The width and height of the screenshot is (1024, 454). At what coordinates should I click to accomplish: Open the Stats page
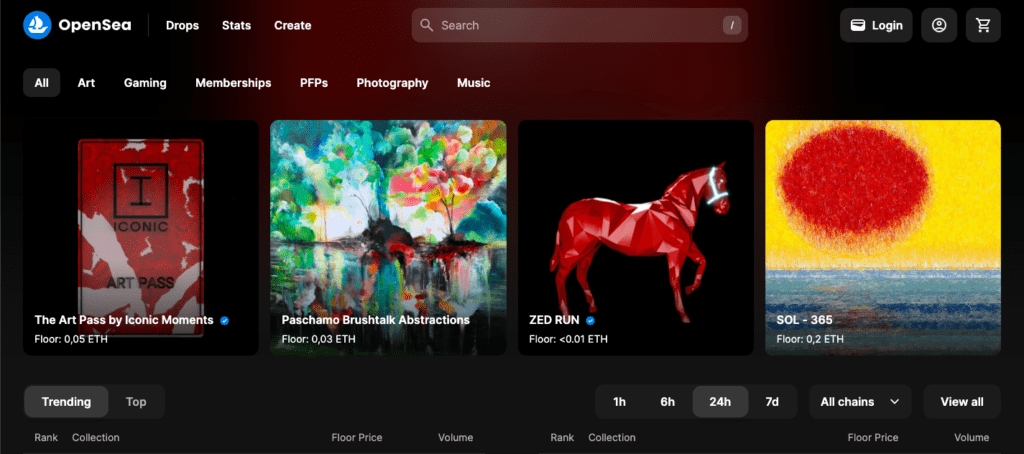click(236, 25)
